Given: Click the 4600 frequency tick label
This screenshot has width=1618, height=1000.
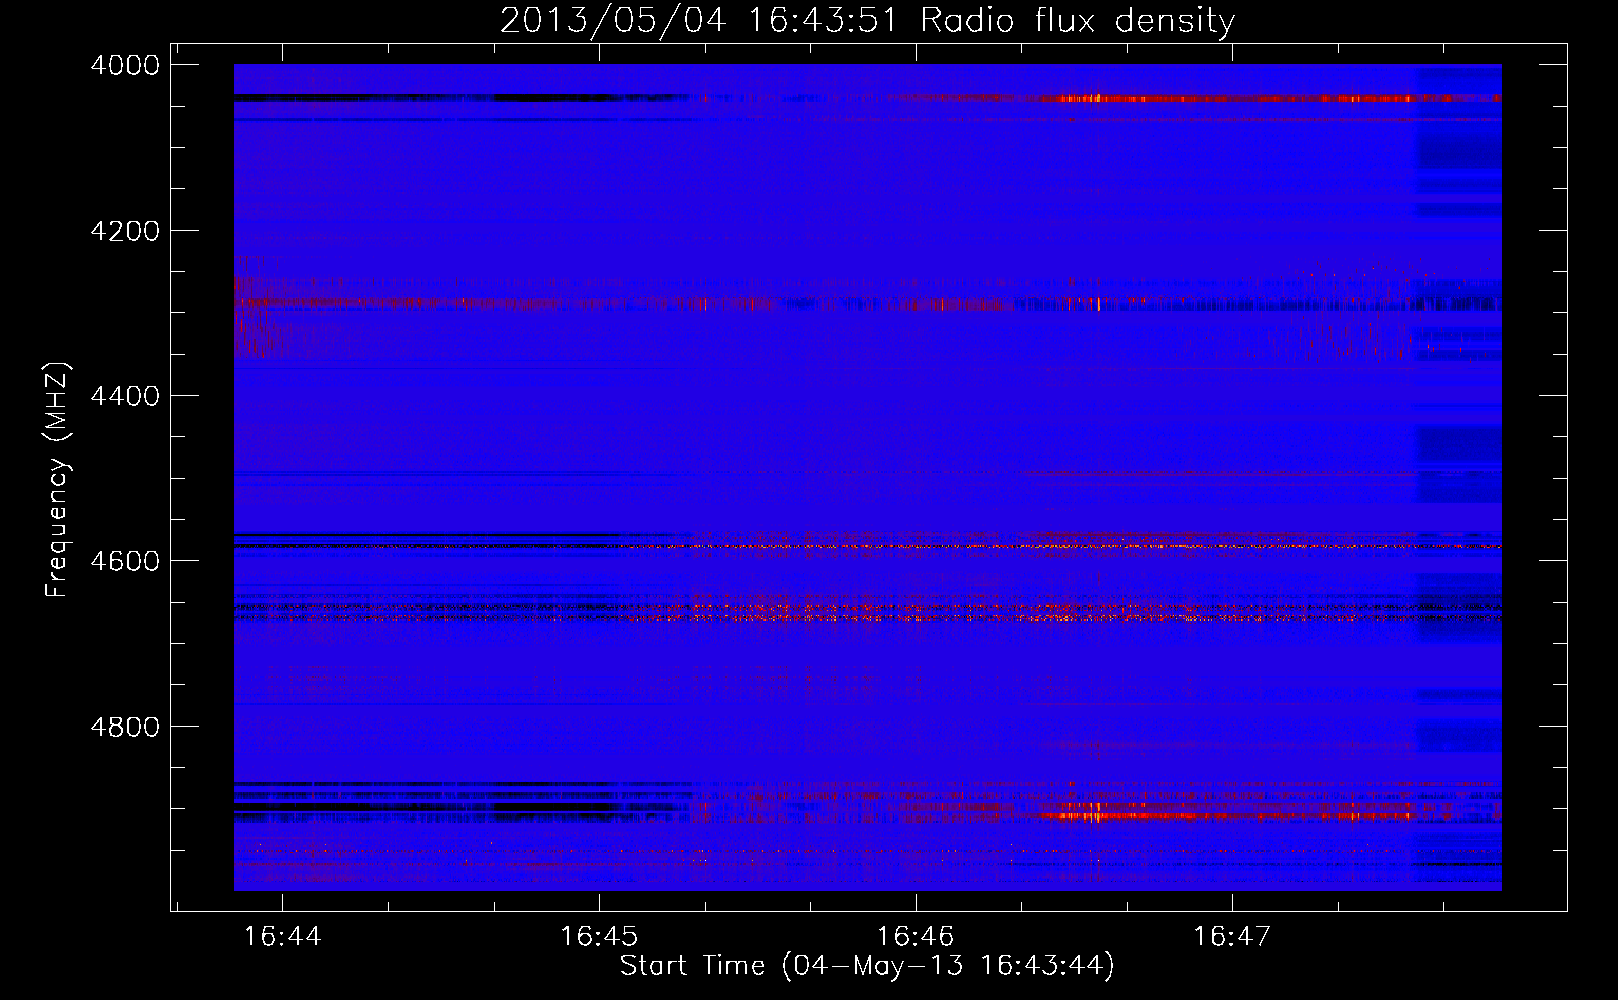Looking at the screenshot, I should [x=125, y=561].
